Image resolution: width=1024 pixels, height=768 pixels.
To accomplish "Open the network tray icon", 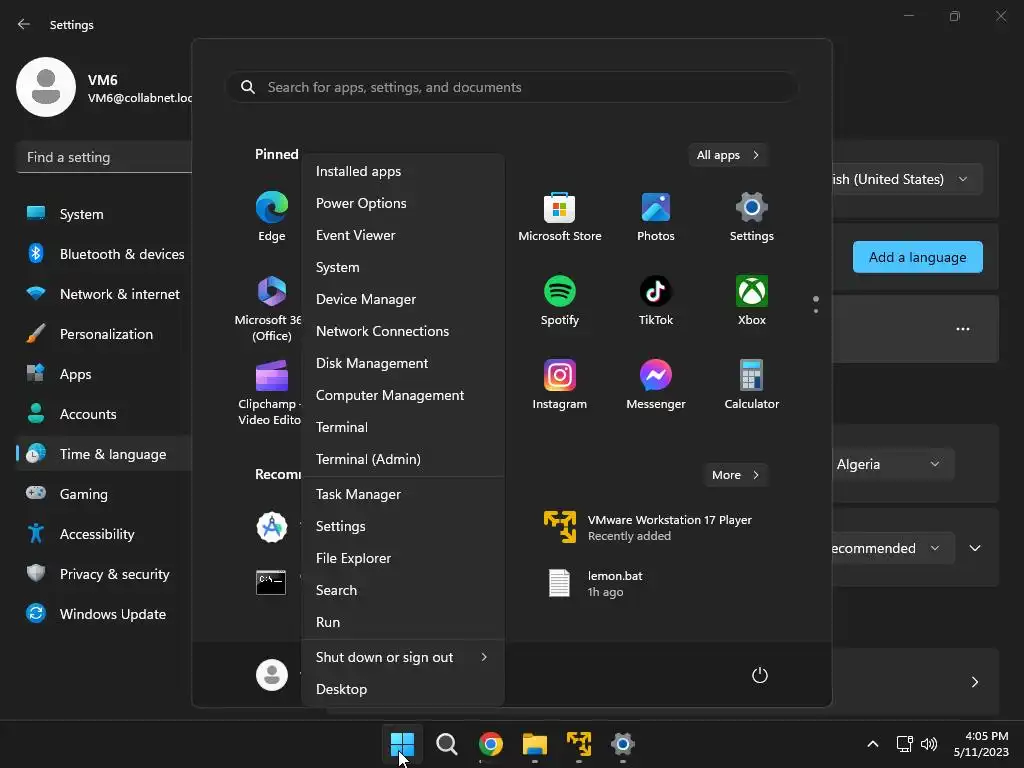I will tap(904, 744).
